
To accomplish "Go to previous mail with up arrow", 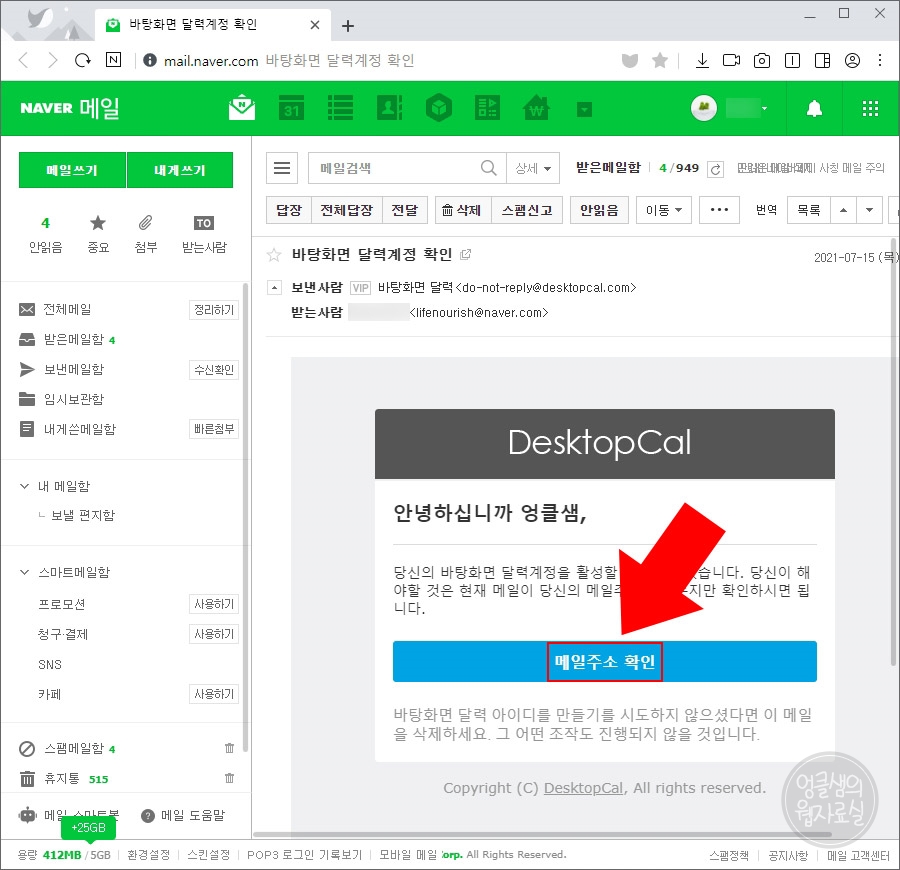I will 843,210.
